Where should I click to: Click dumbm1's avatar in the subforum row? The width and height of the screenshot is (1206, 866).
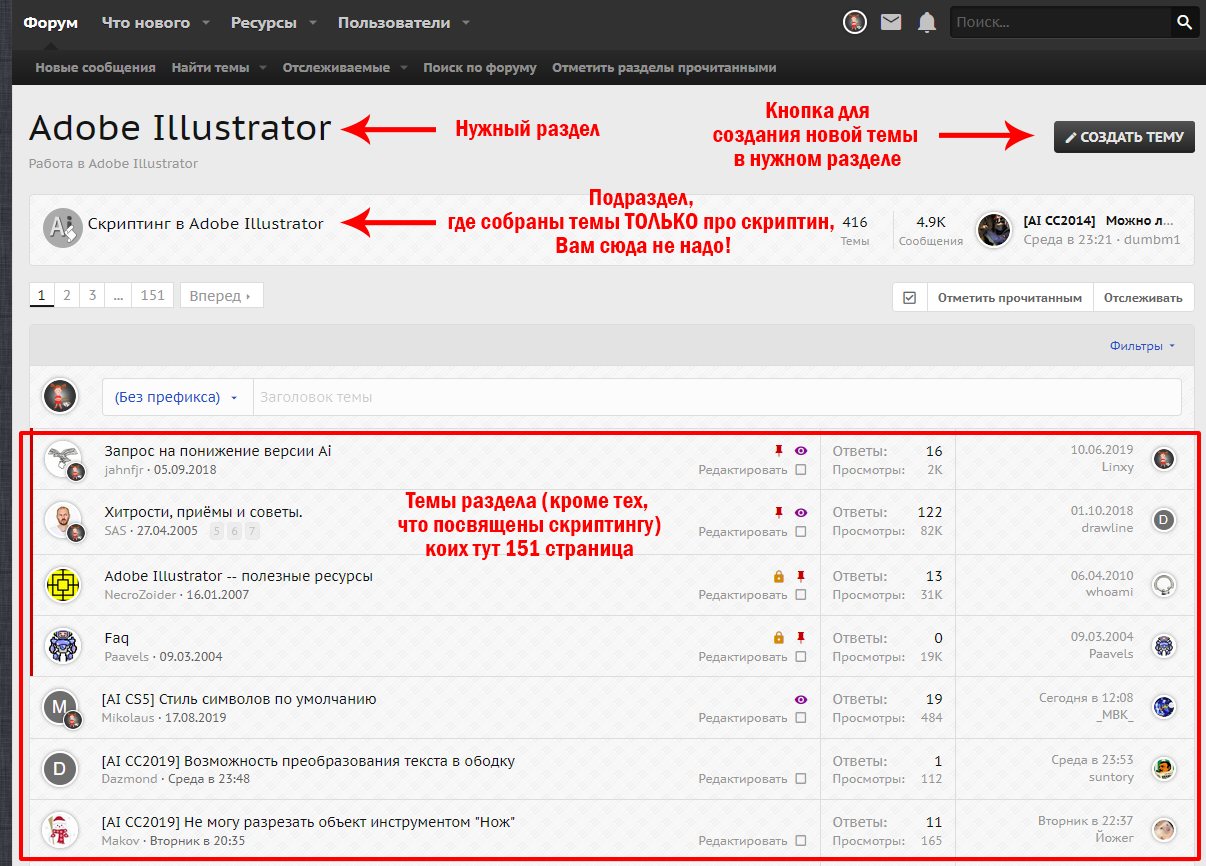(994, 230)
